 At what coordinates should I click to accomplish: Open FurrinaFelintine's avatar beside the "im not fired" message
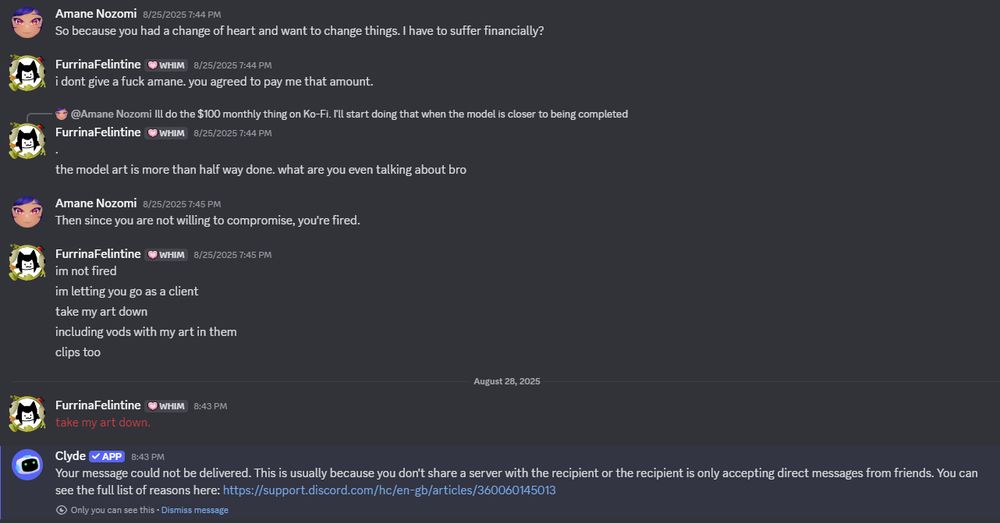click(x=26, y=263)
